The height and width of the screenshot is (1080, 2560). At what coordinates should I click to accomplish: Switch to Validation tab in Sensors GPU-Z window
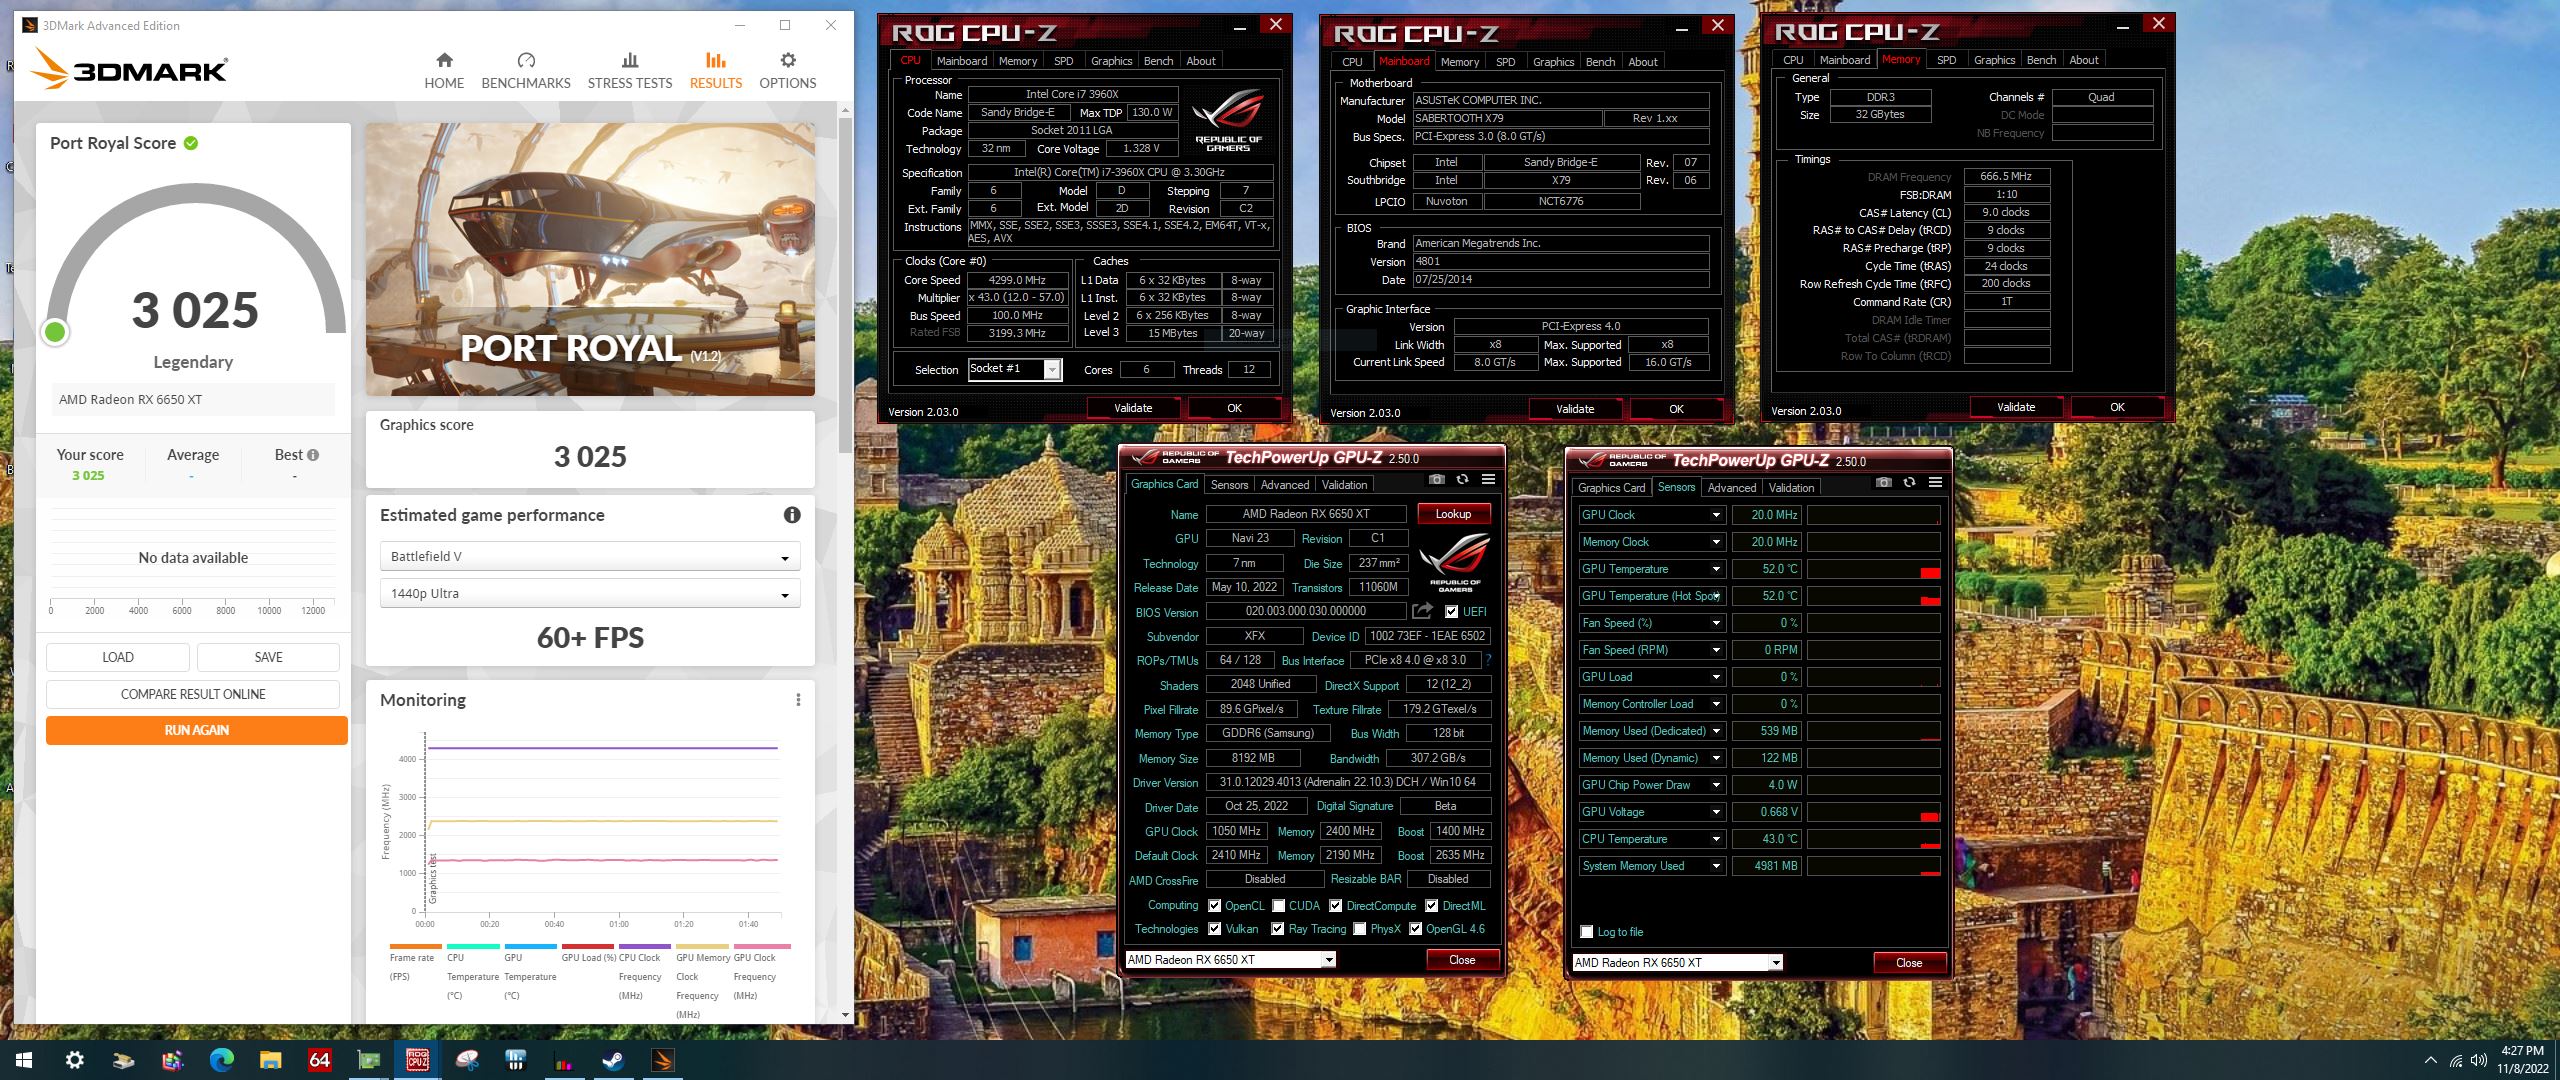[x=1791, y=488]
